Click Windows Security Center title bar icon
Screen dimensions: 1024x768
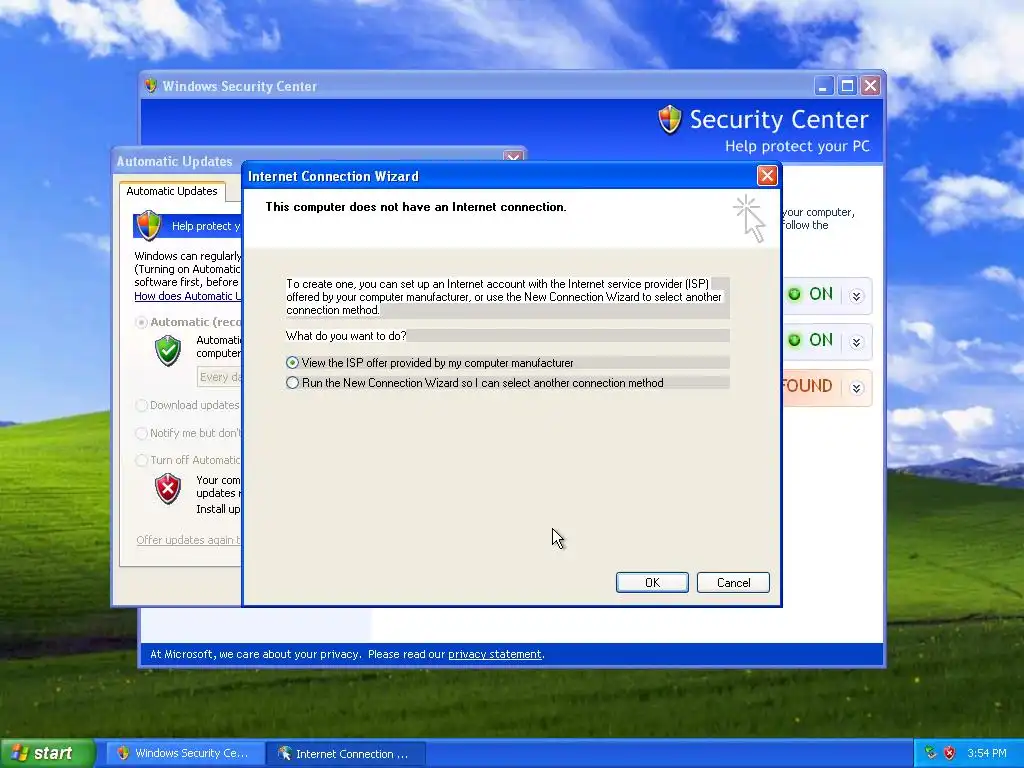tap(151, 86)
